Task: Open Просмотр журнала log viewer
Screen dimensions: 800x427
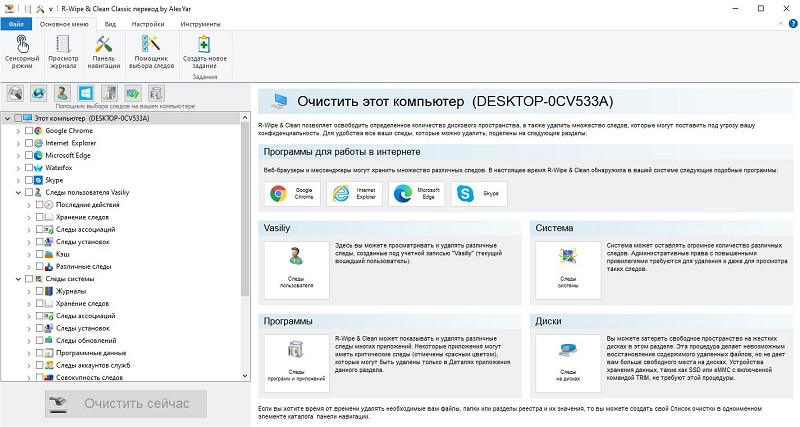Action: coord(63,52)
